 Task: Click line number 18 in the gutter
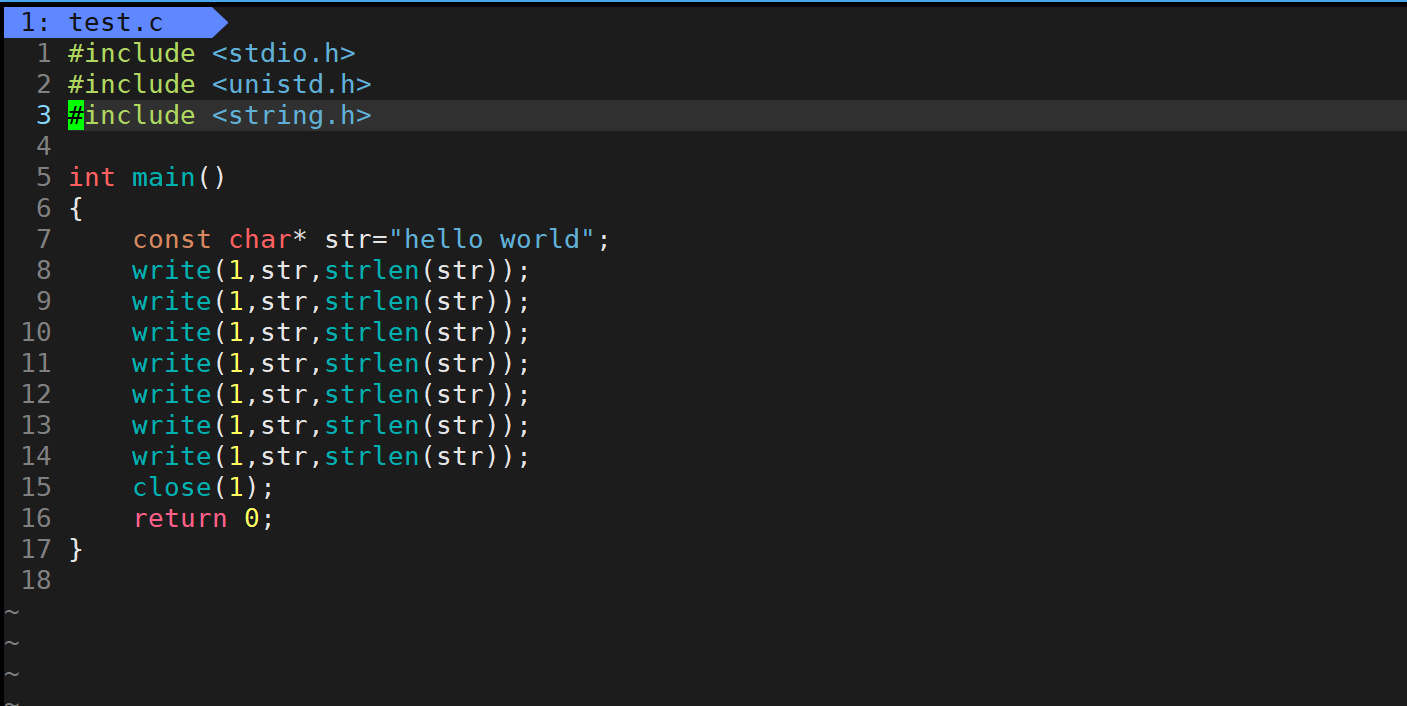36,580
